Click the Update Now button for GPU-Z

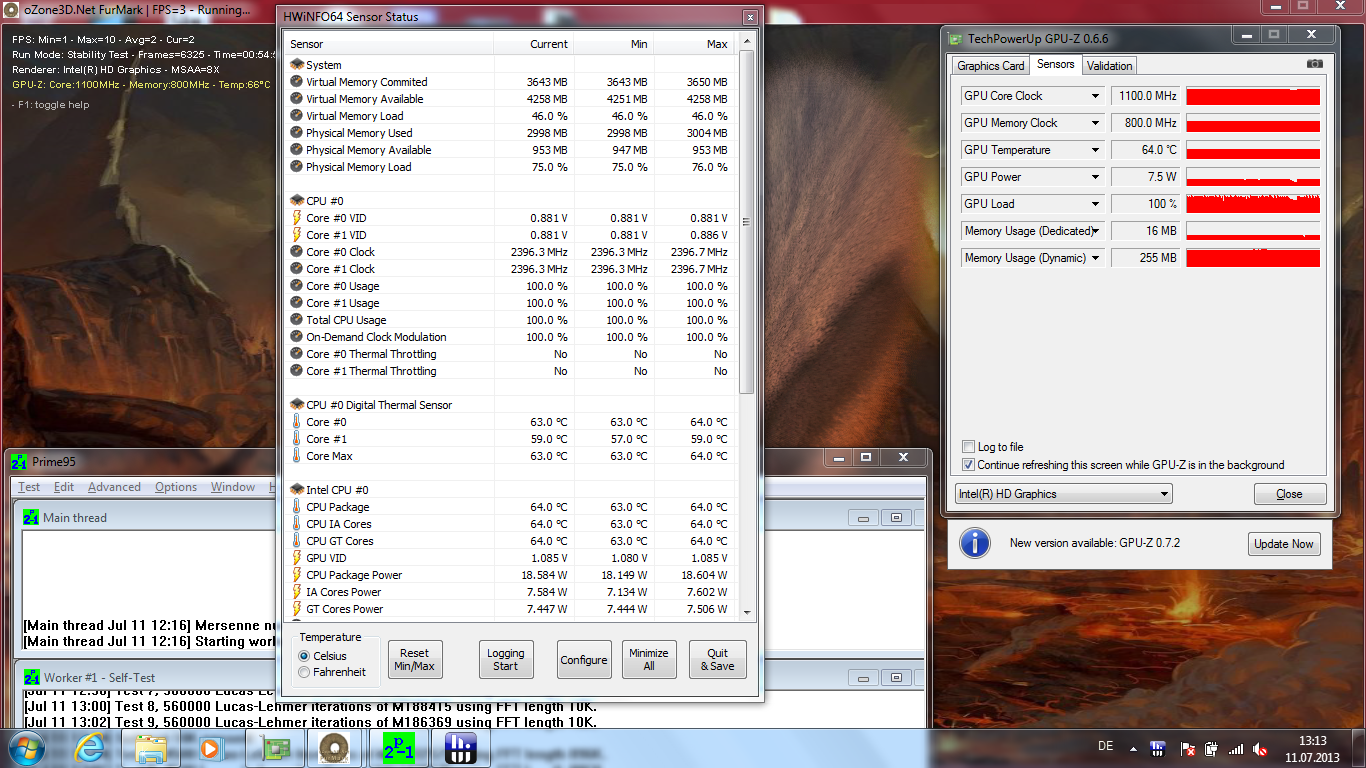click(x=1284, y=544)
